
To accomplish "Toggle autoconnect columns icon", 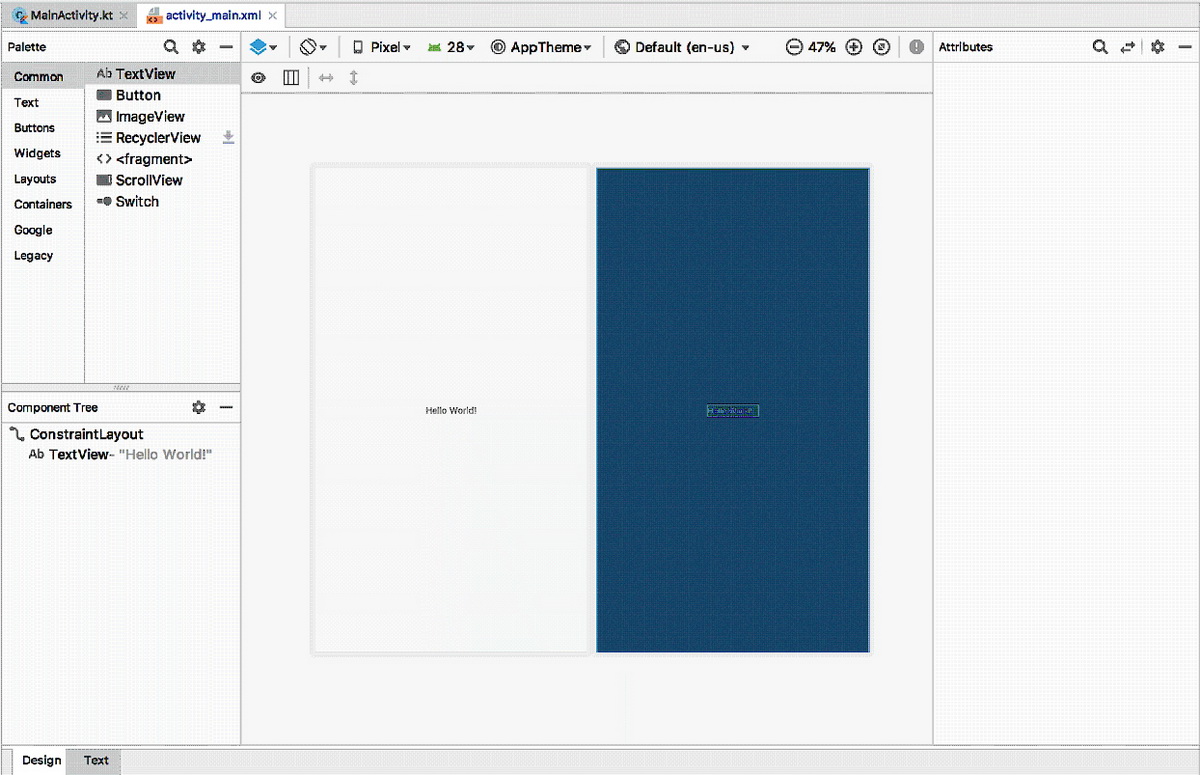I will pos(291,77).
